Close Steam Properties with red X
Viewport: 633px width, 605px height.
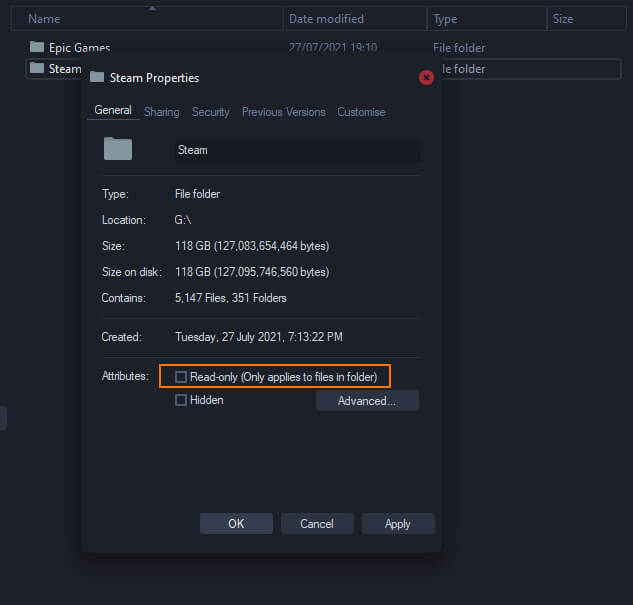click(x=426, y=77)
